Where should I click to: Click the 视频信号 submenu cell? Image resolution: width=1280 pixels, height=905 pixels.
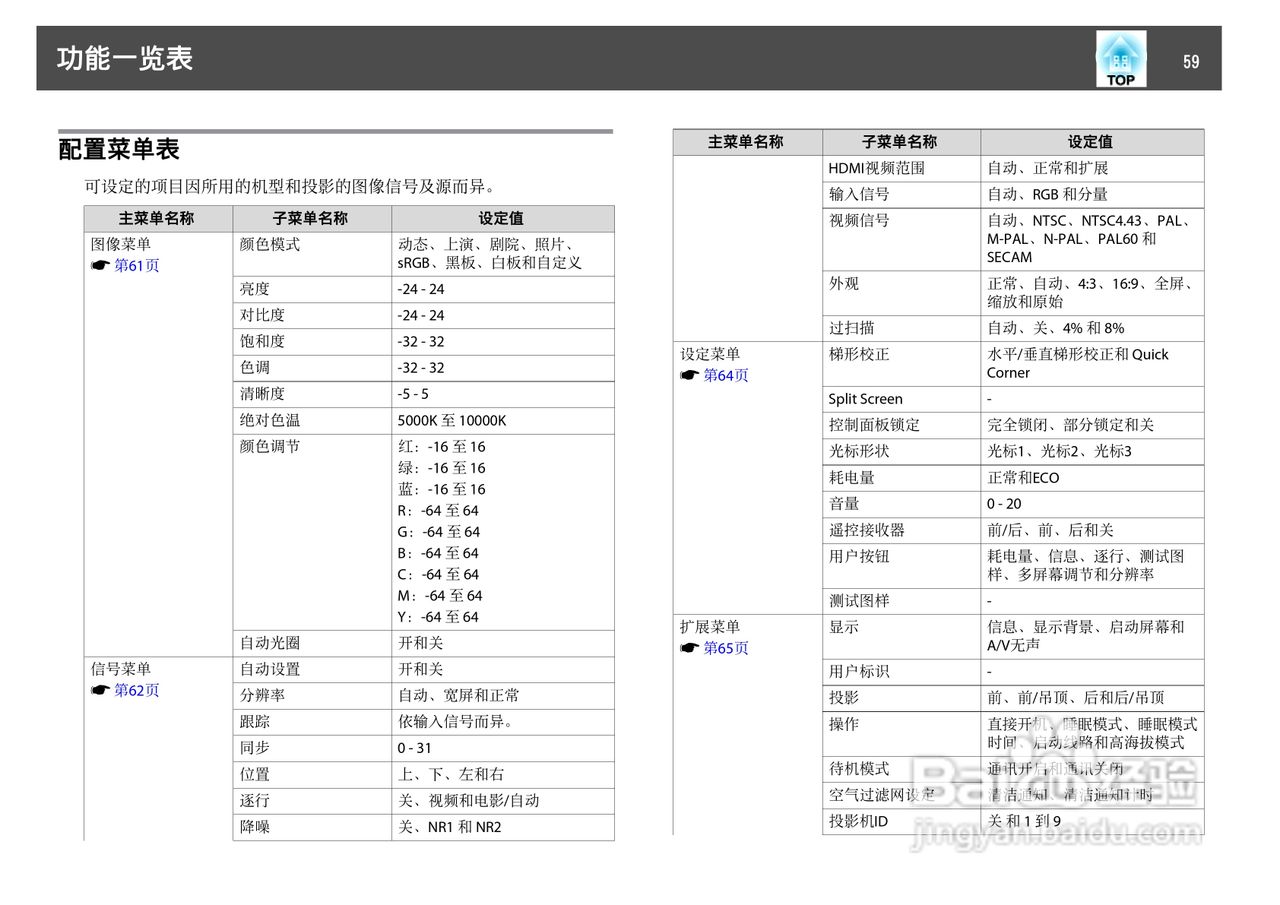(901, 239)
